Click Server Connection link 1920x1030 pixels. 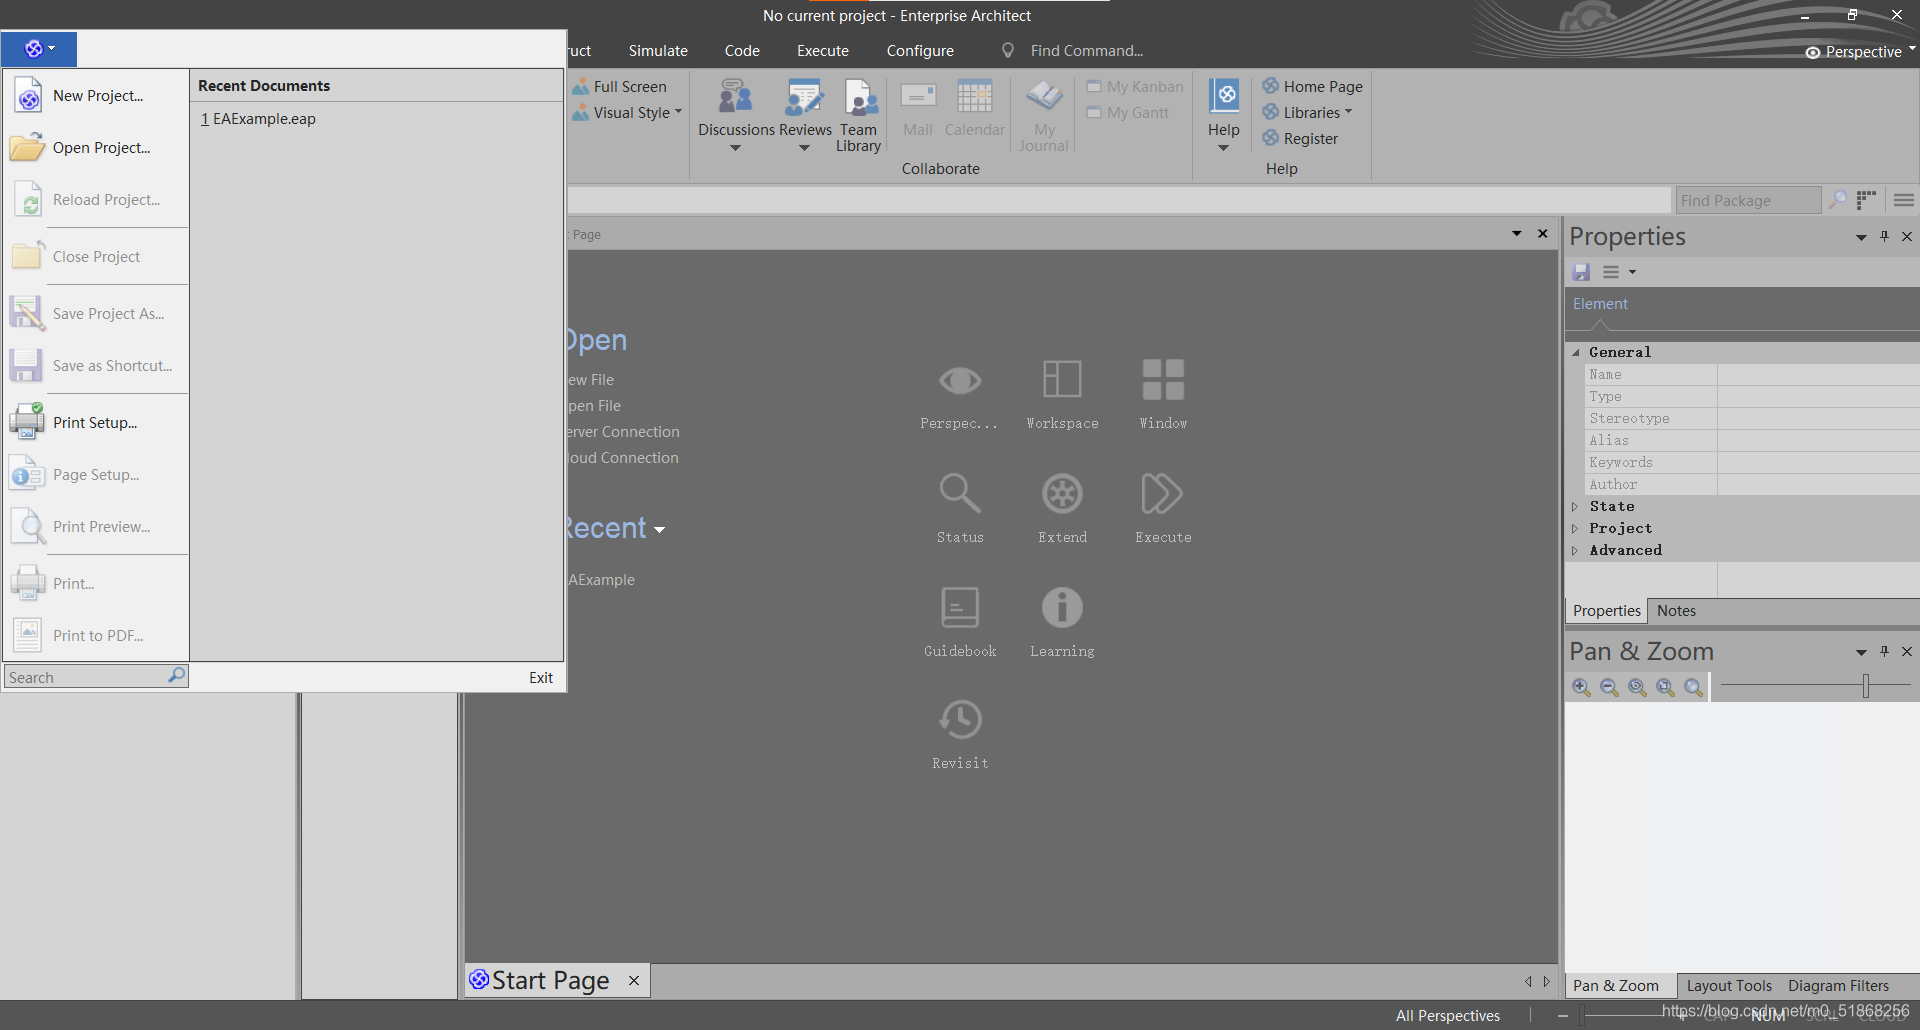click(623, 432)
